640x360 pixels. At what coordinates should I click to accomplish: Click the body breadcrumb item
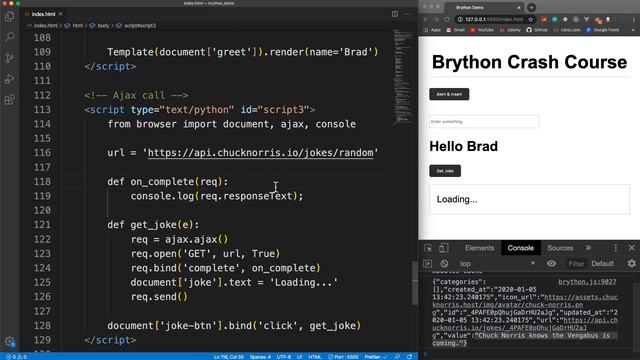click(x=100, y=25)
